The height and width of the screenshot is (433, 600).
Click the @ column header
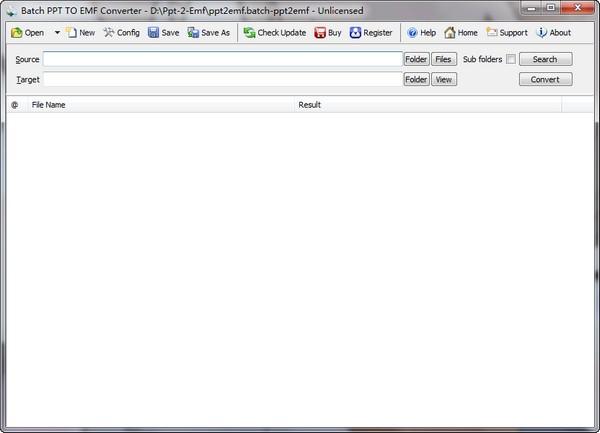click(15, 105)
